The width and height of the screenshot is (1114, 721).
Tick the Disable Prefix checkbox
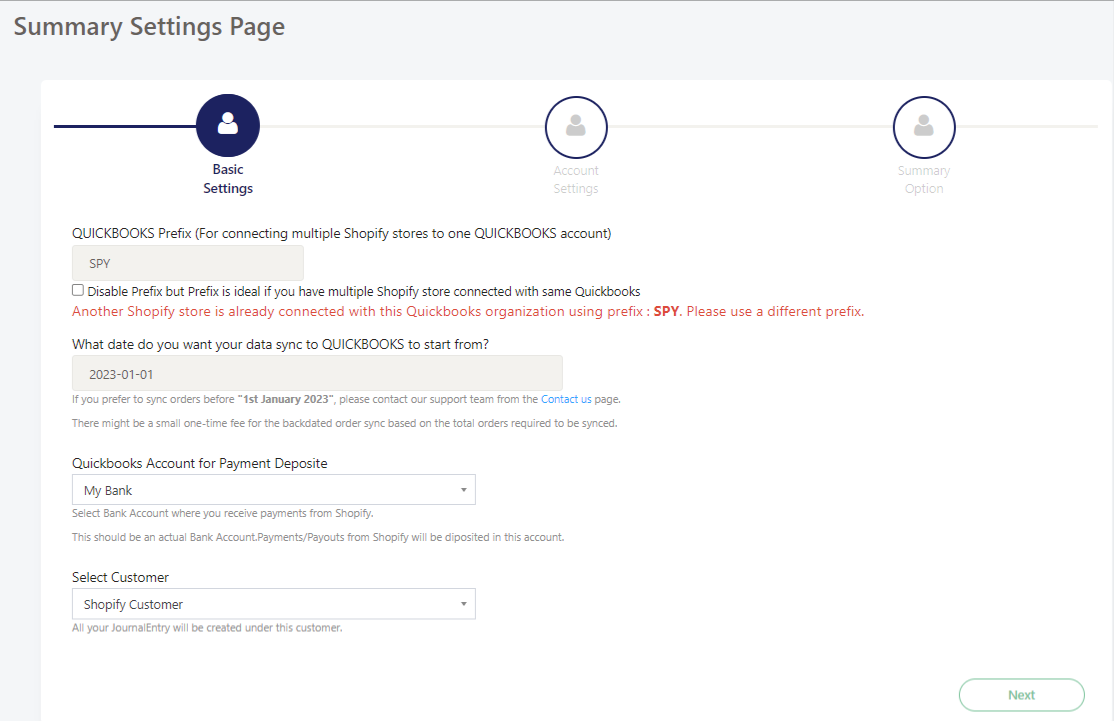pos(78,290)
